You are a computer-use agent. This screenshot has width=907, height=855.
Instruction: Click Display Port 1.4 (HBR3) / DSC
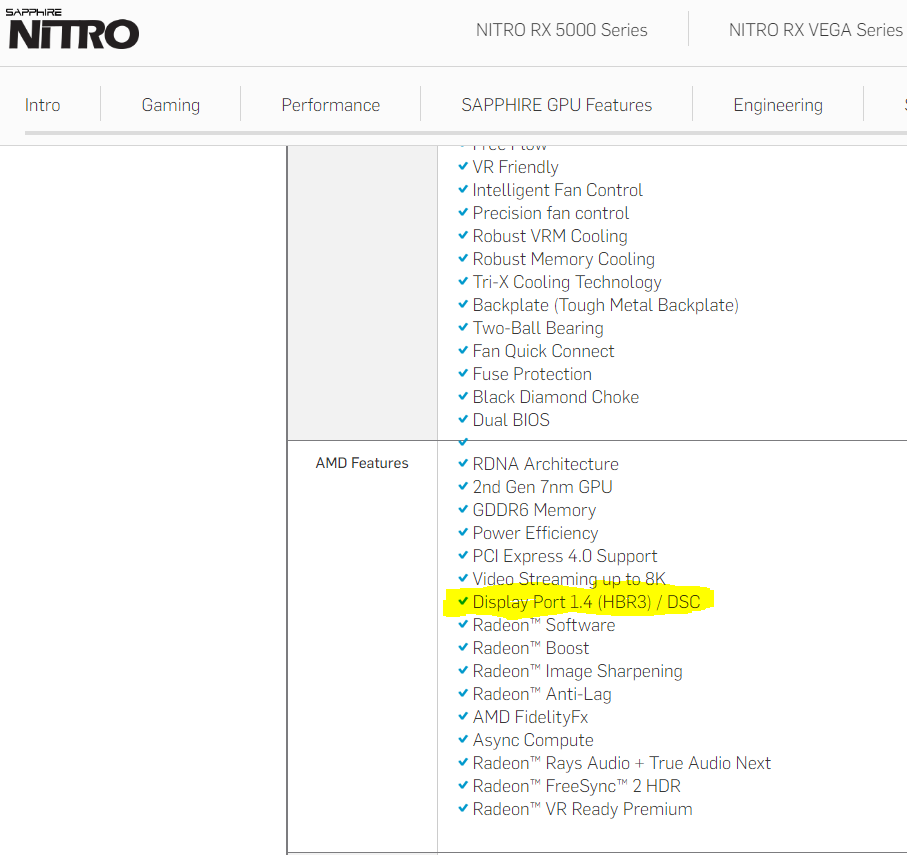coord(586,602)
